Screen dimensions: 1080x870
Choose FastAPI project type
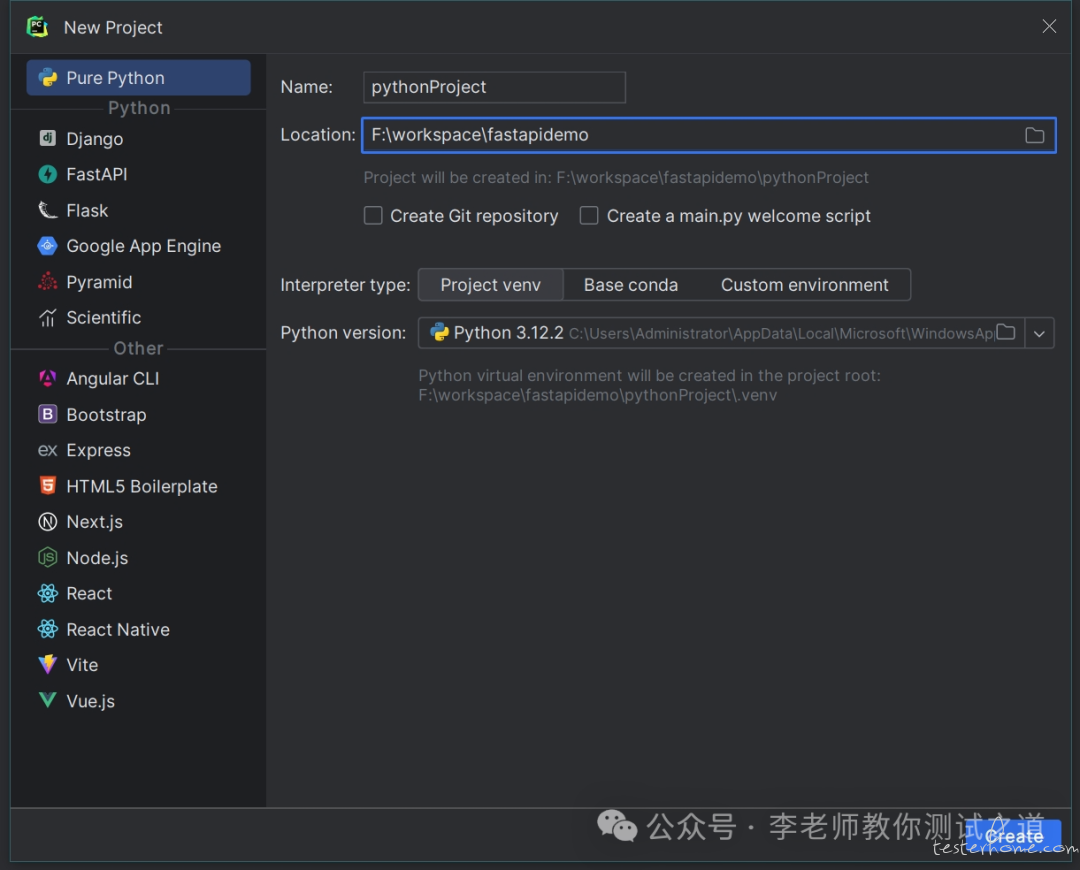click(x=138, y=174)
